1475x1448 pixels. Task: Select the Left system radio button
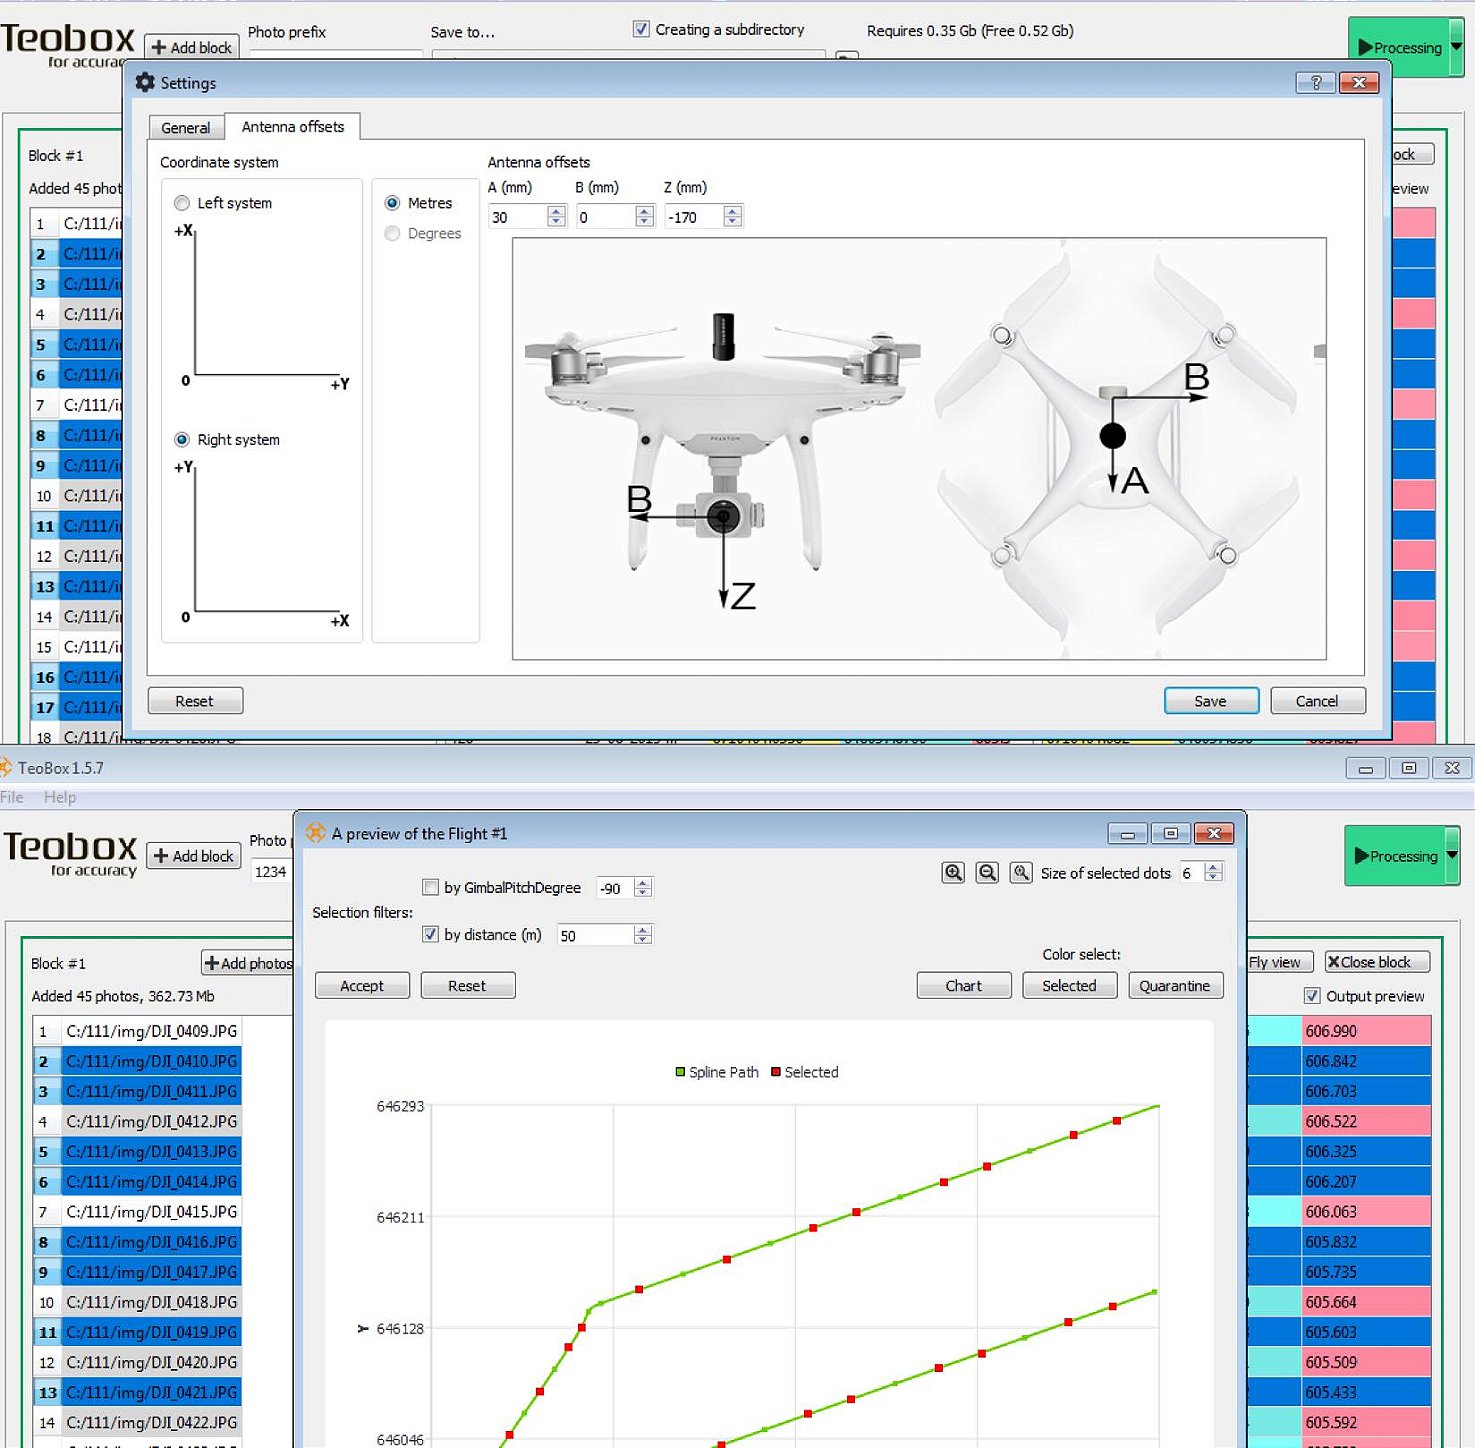coord(182,203)
